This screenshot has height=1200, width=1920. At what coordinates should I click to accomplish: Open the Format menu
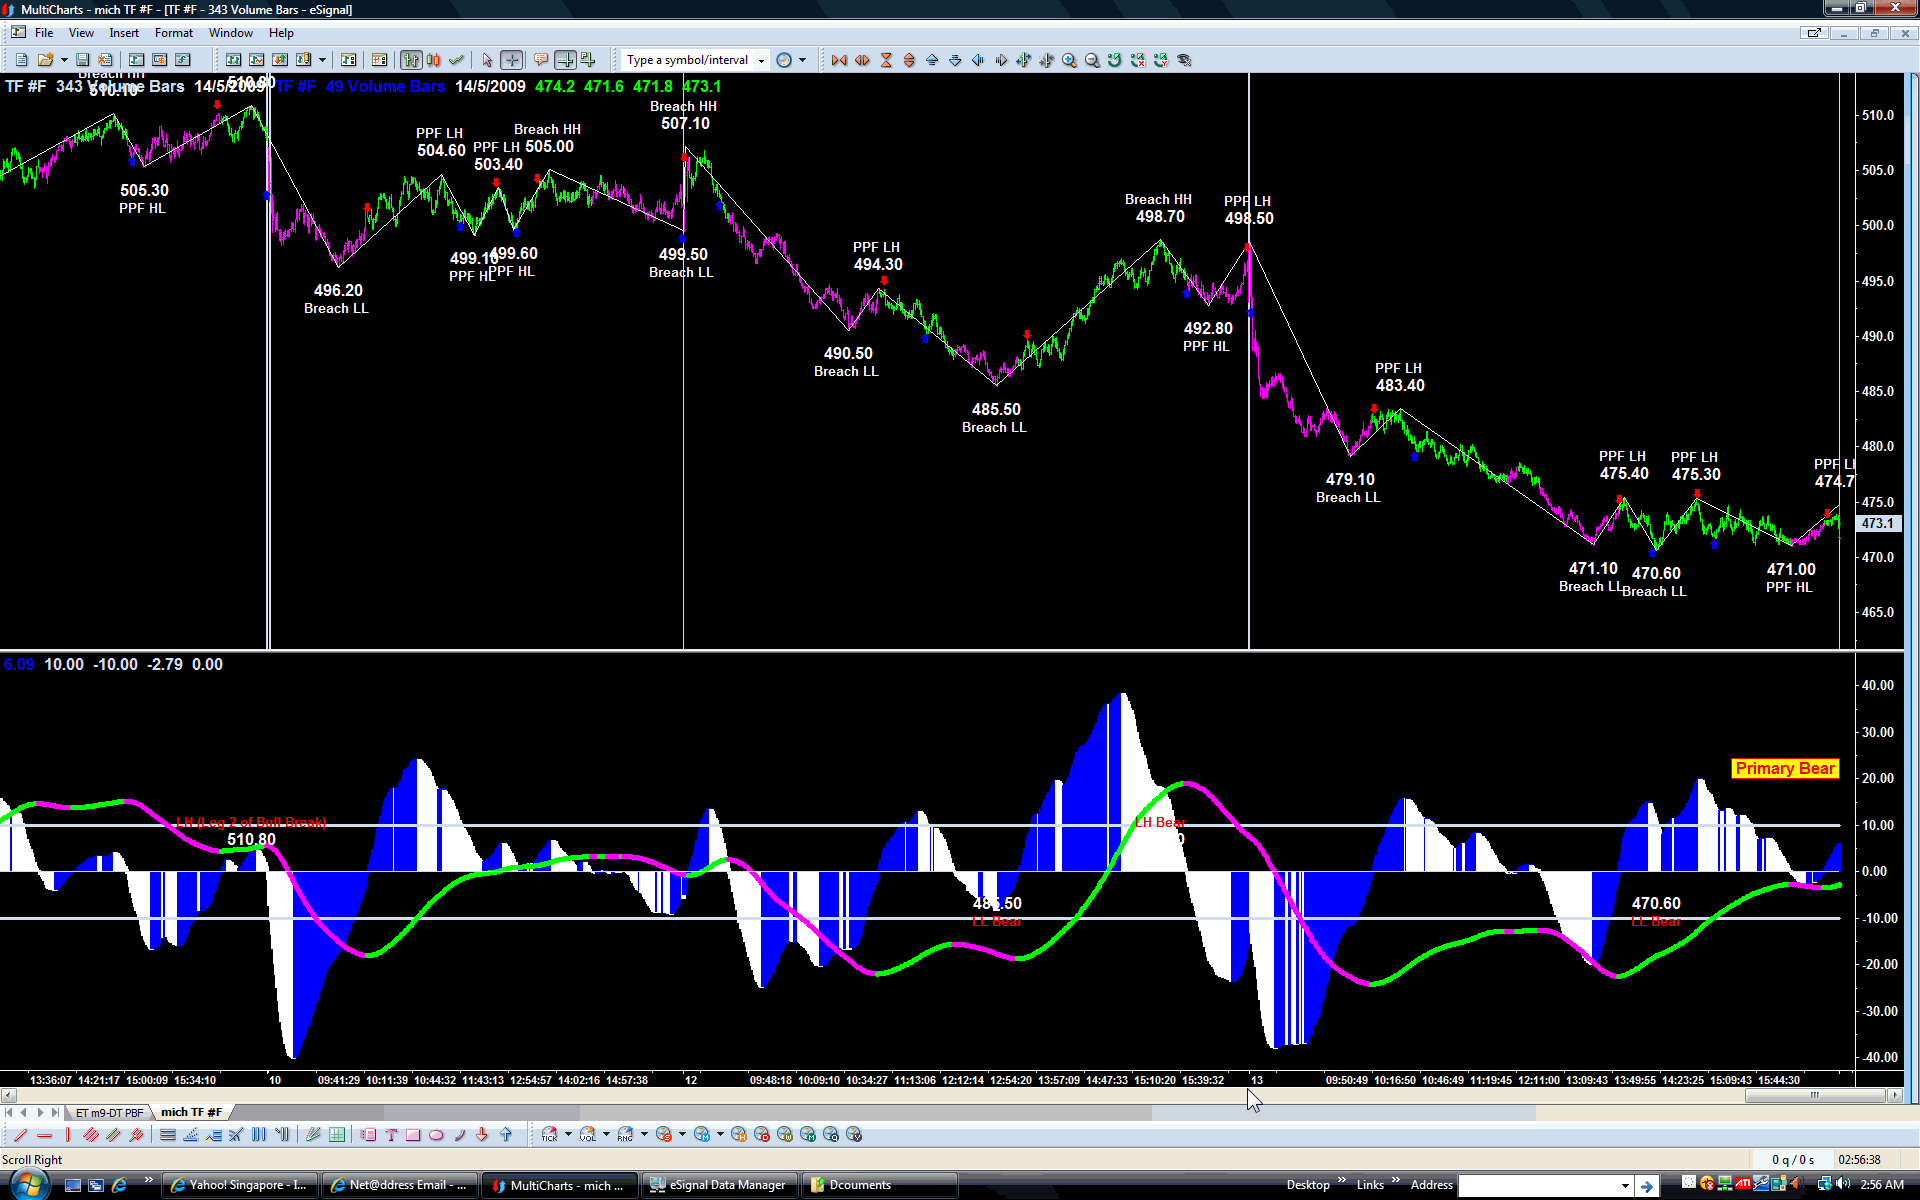(x=173, y=33)
